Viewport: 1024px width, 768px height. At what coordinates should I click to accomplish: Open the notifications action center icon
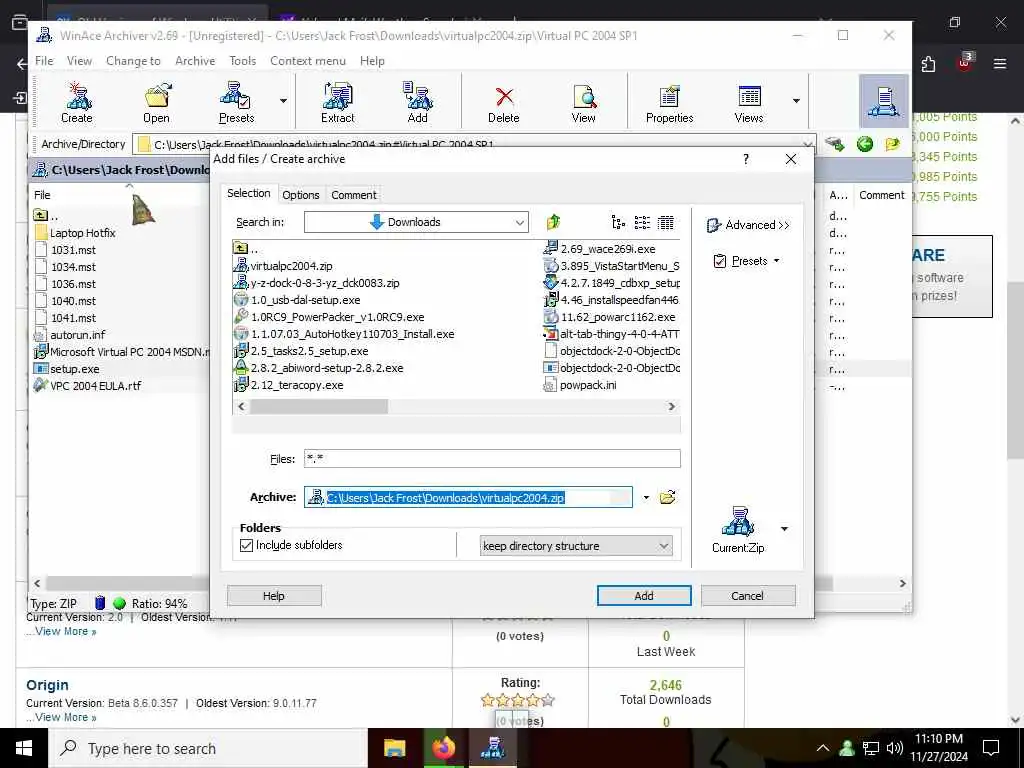[991, 748]
